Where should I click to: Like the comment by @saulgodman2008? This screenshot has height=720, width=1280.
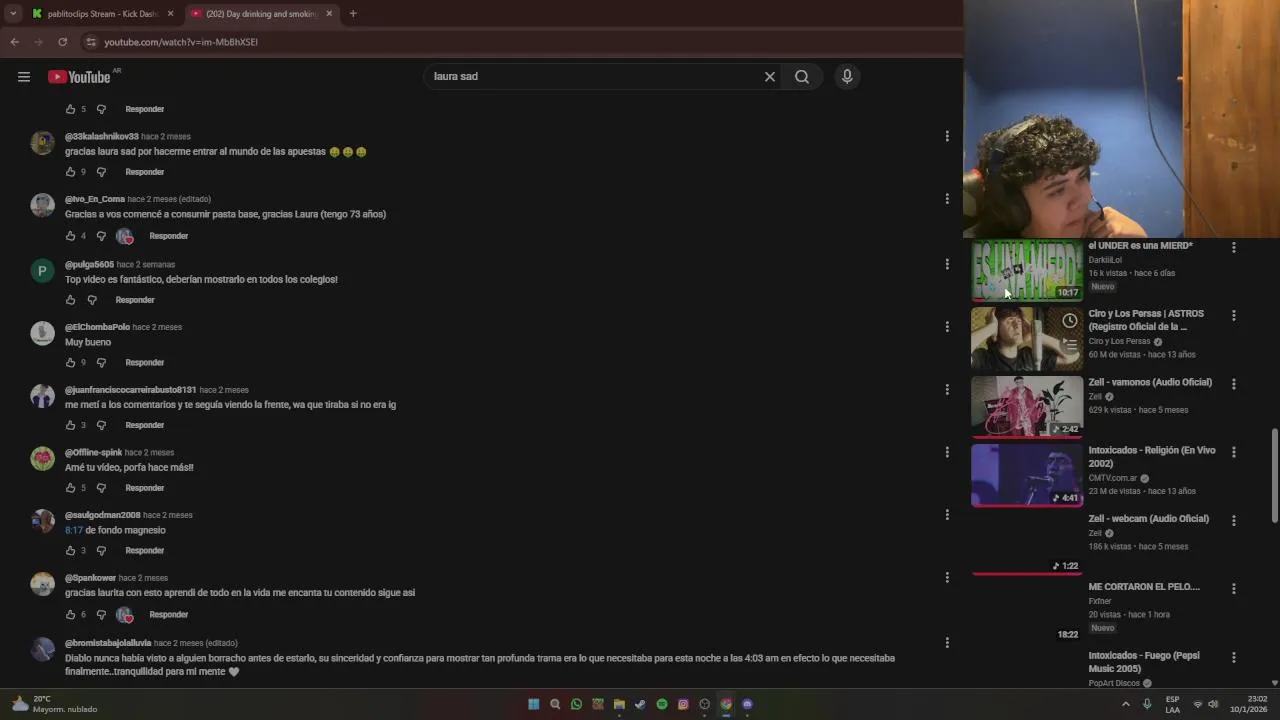point(70,551)
